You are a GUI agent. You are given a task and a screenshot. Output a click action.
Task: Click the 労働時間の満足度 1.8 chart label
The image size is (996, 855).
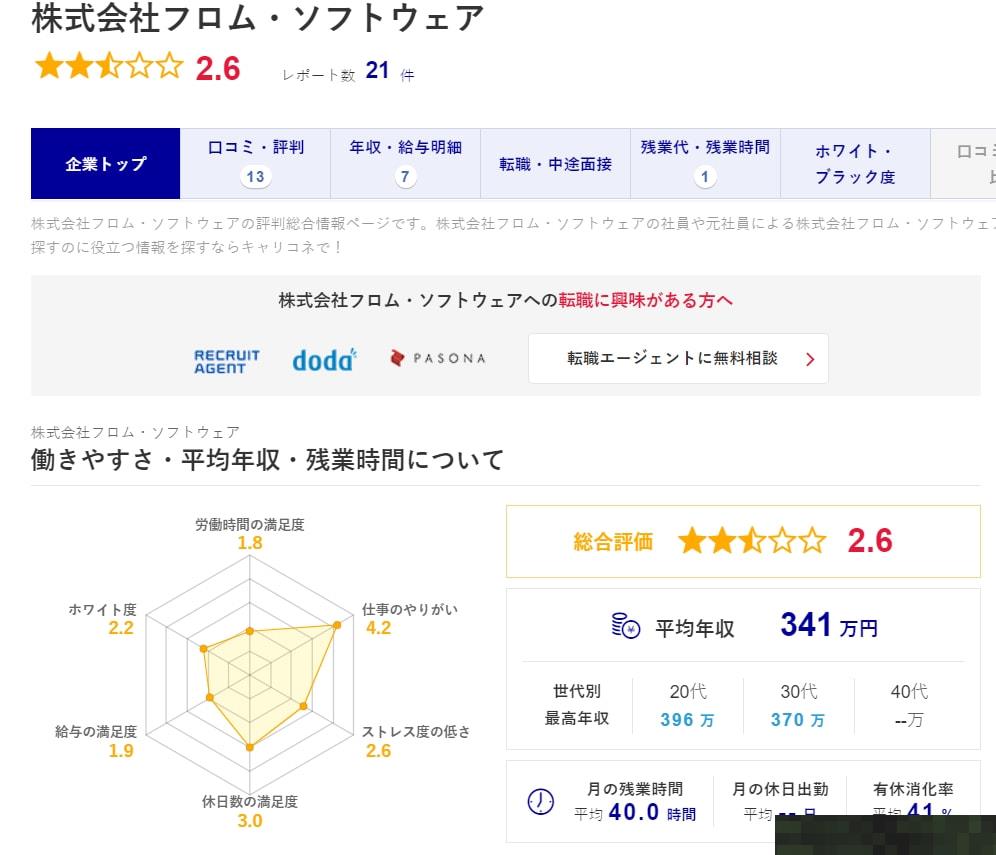(250, 534)
